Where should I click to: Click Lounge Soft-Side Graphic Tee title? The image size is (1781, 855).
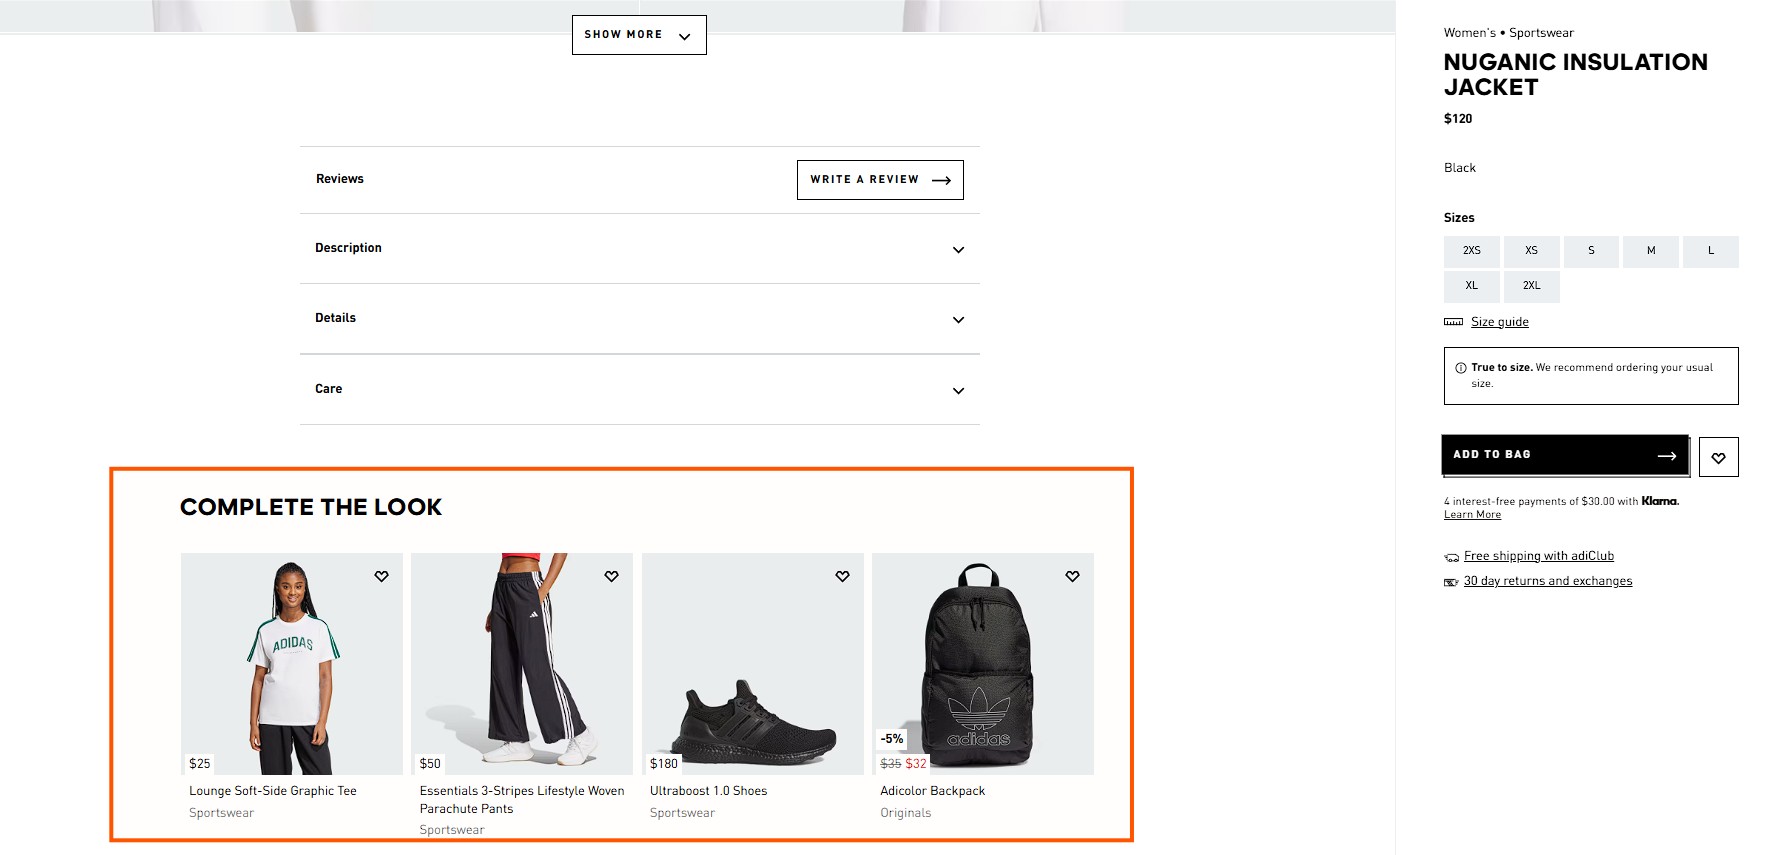coord(273,791)
